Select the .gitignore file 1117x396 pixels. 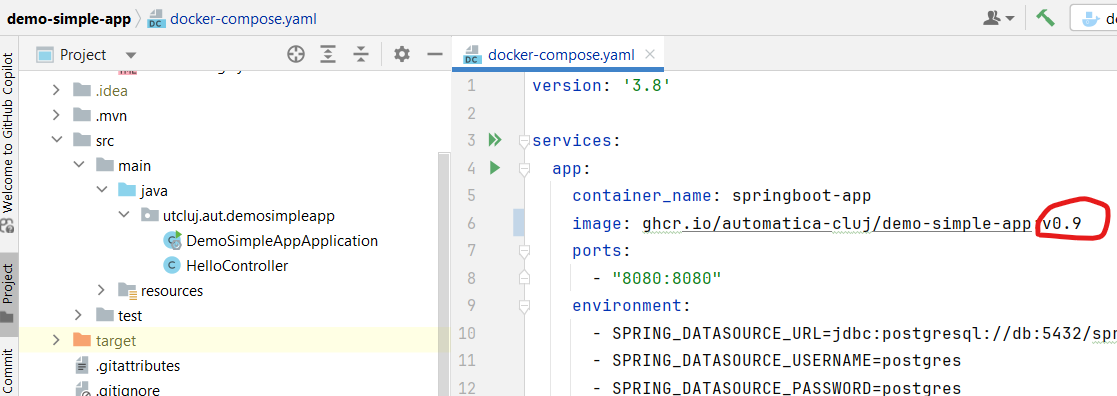(x=117, y=389)
